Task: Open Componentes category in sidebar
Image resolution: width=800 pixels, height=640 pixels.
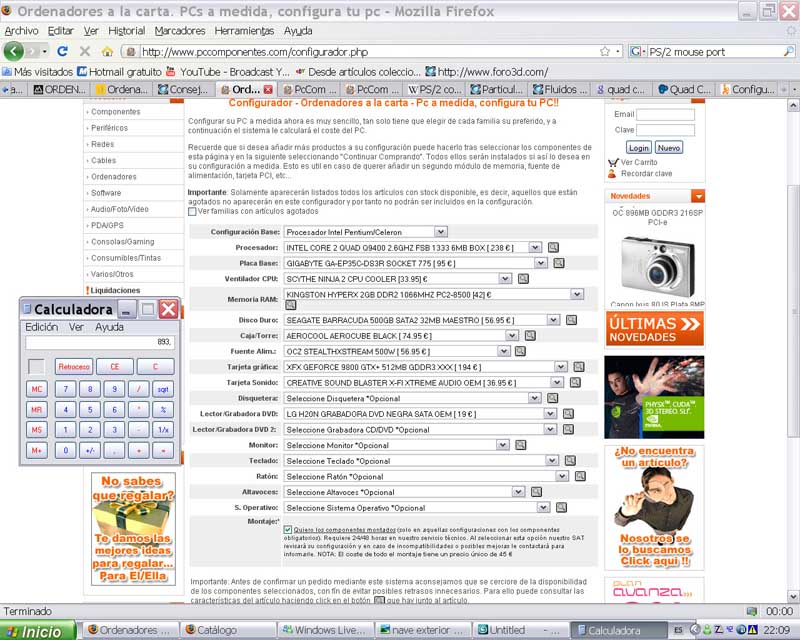Action: [116, 112]
